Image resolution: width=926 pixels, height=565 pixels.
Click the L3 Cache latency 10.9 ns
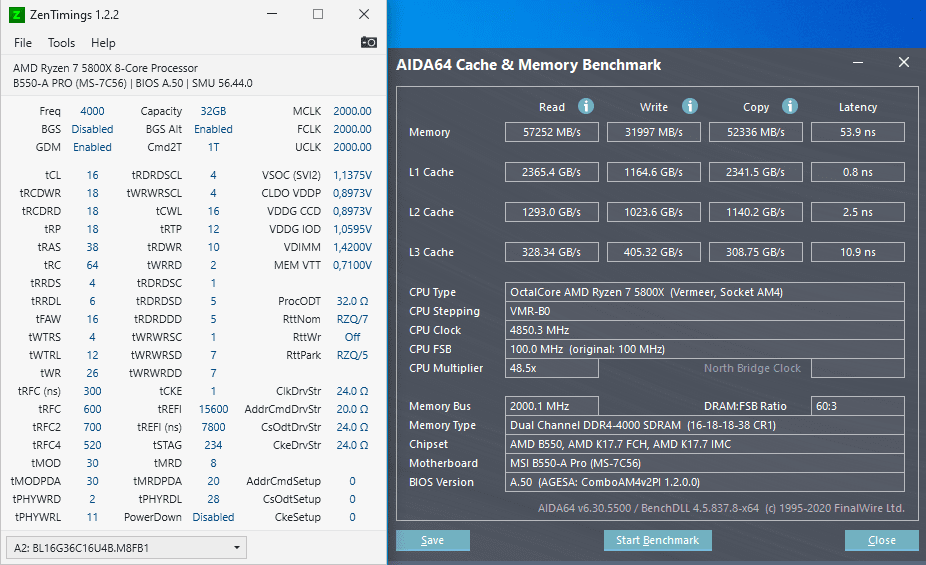click(858, 252)
